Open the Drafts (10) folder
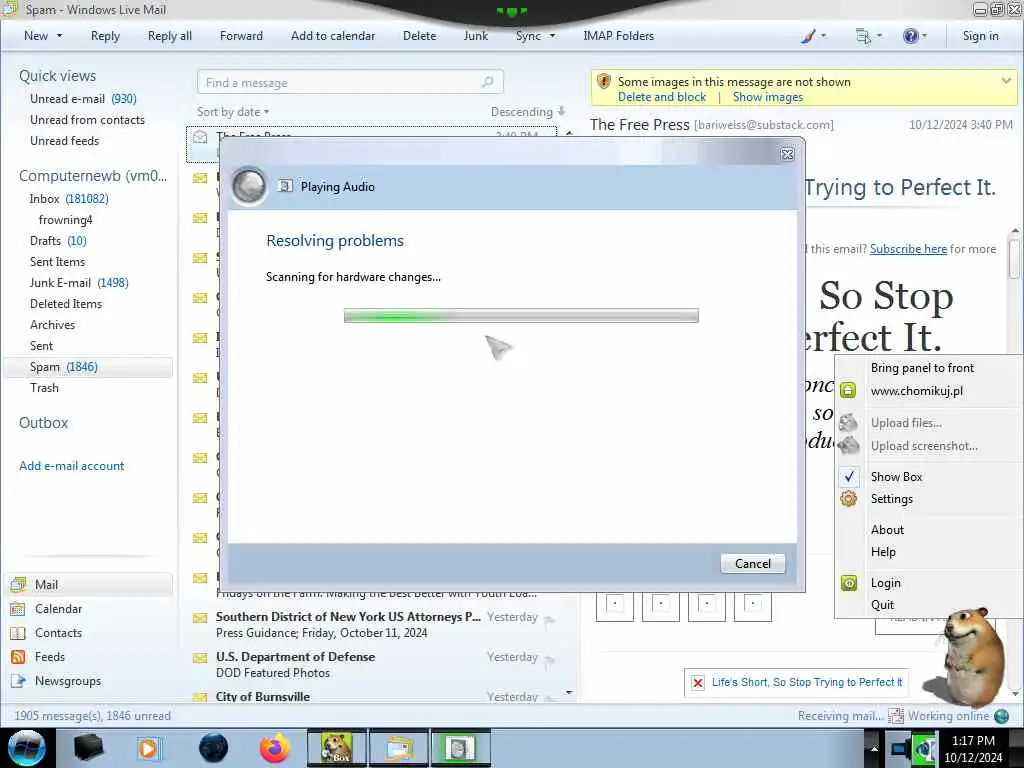The height and width of the screenshot is (768, 1024). click(x=58, y=241)
